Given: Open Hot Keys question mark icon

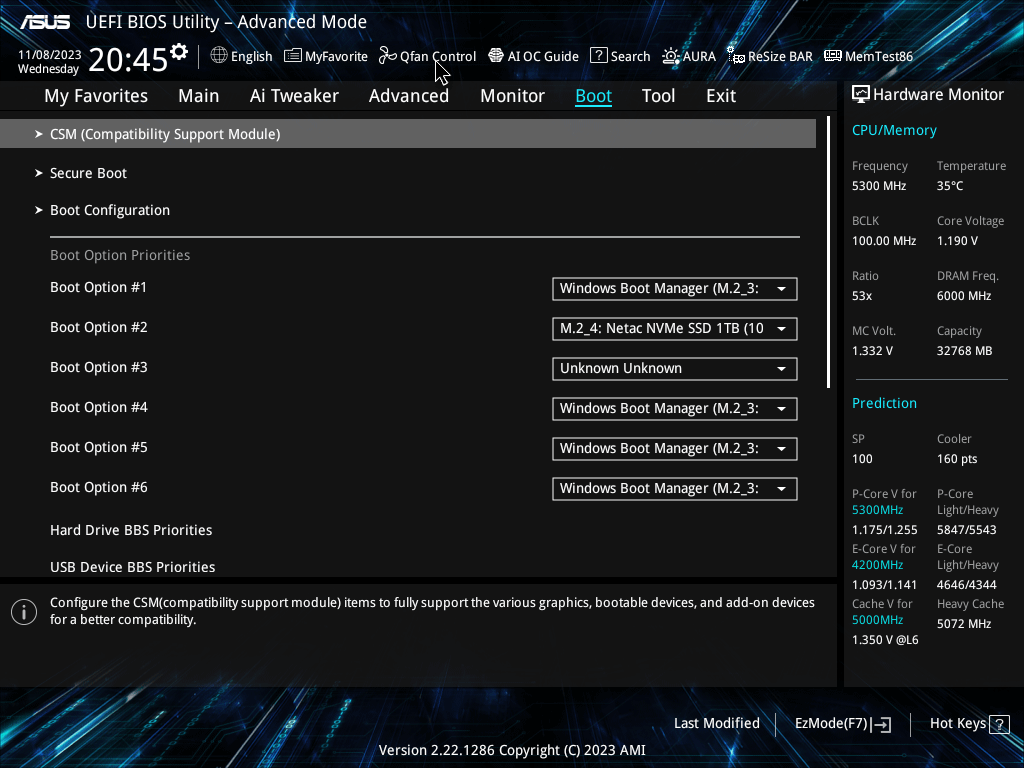Looking at the screenshot, I should tap(999, 724).
